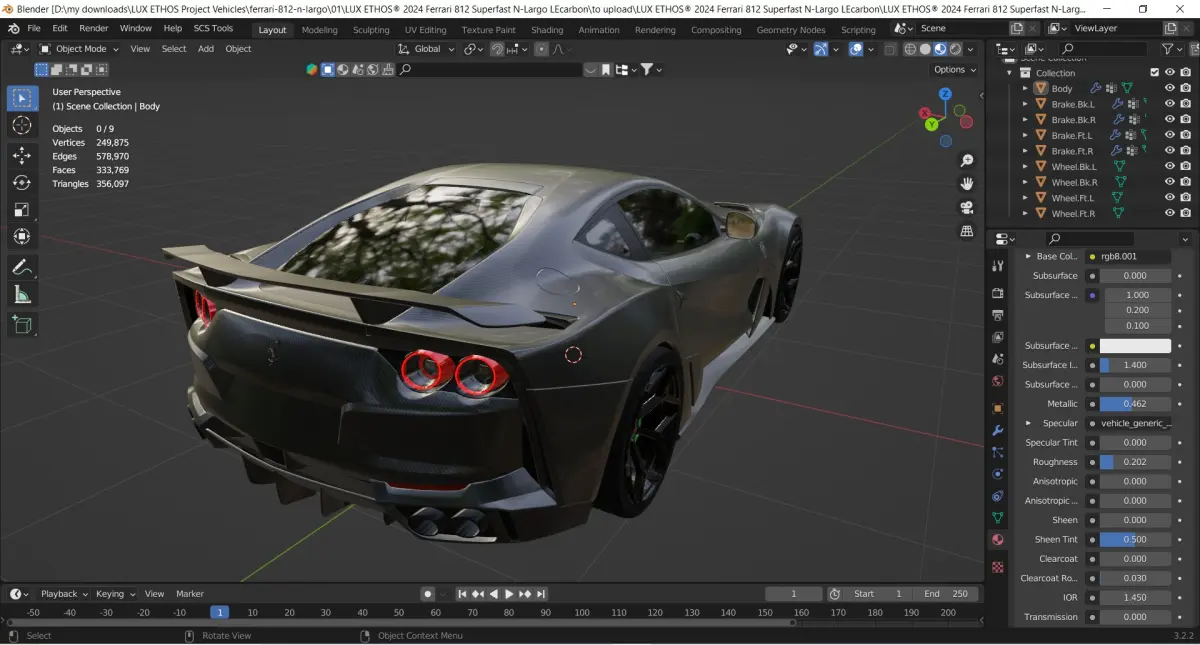Switch to Modeling workspace tab

tap(320, 30)
